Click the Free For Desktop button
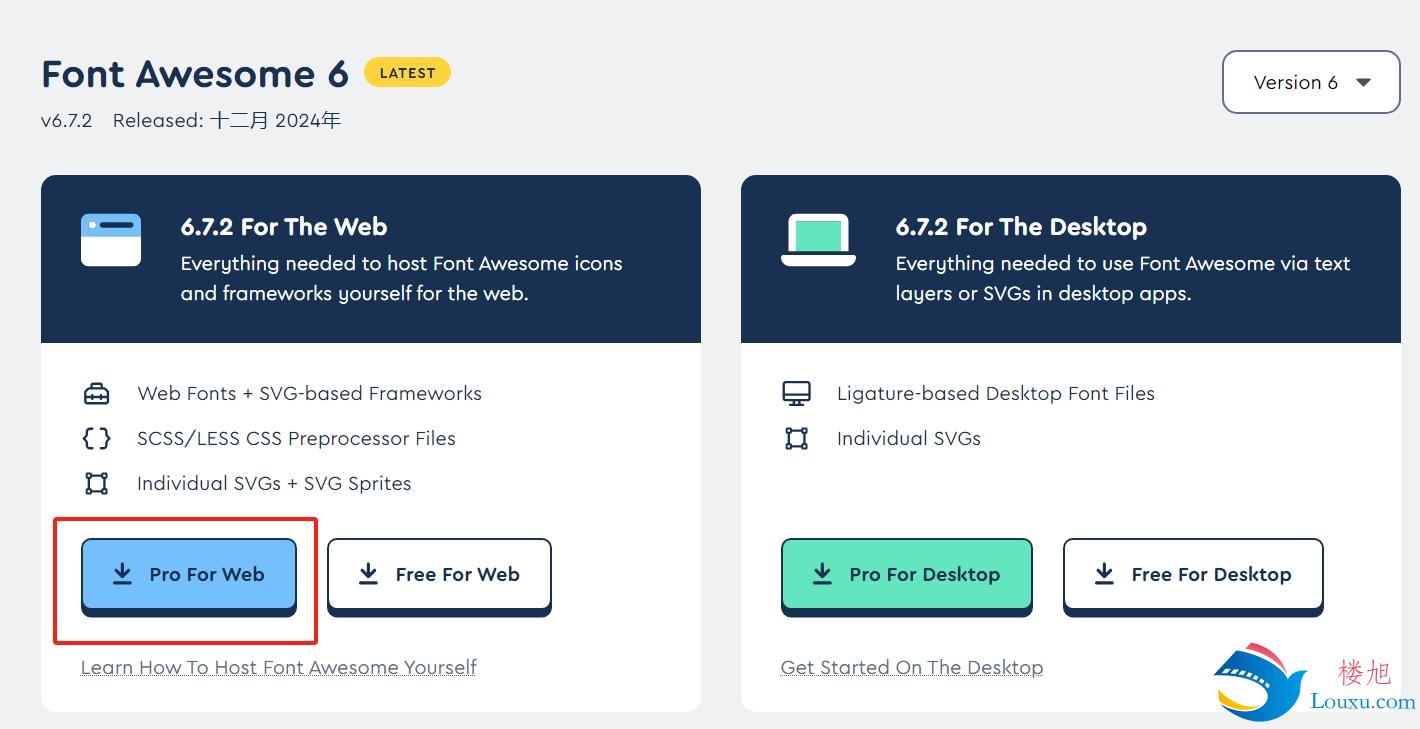 click(1193, 575)
